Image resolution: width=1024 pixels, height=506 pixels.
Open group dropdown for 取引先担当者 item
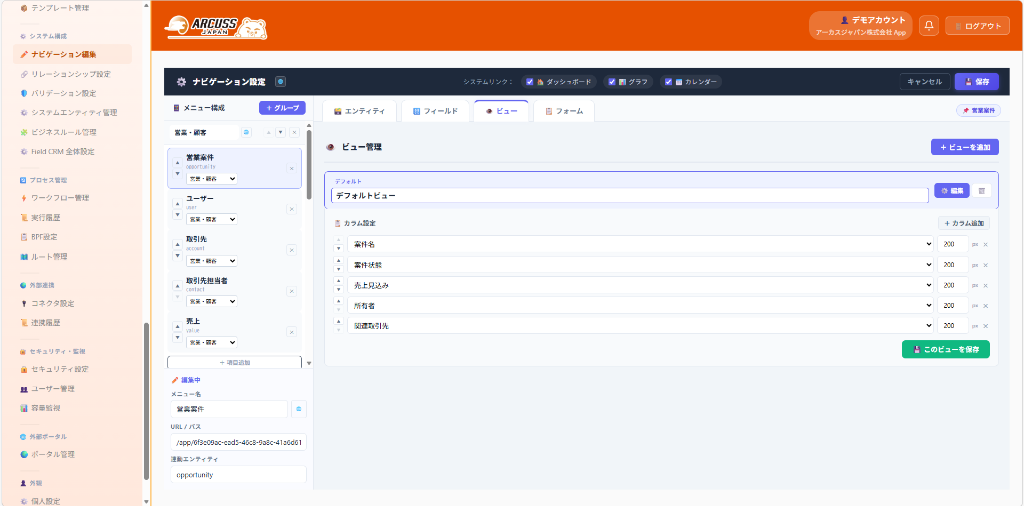(x=212, y=301)
